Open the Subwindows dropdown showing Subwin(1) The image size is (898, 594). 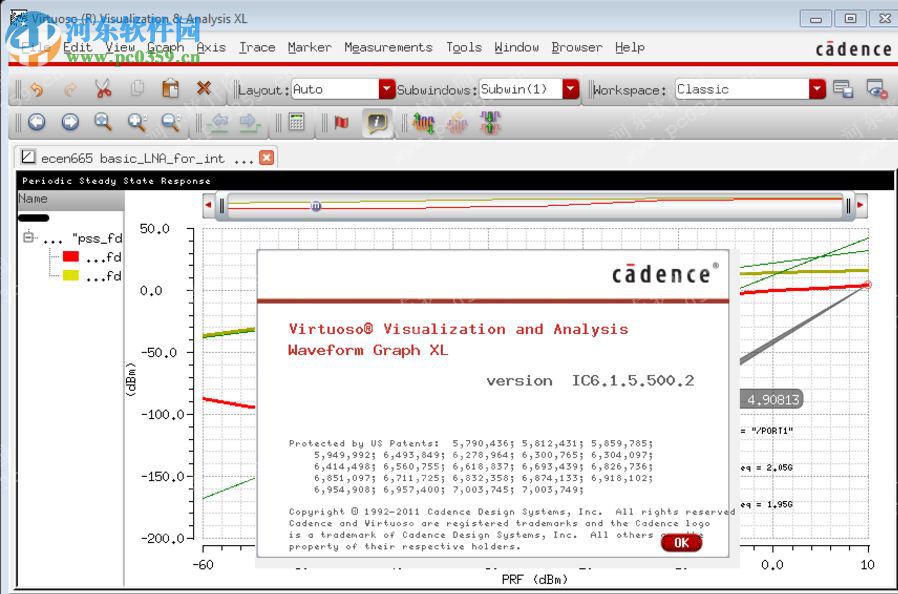tap(570, 89)
